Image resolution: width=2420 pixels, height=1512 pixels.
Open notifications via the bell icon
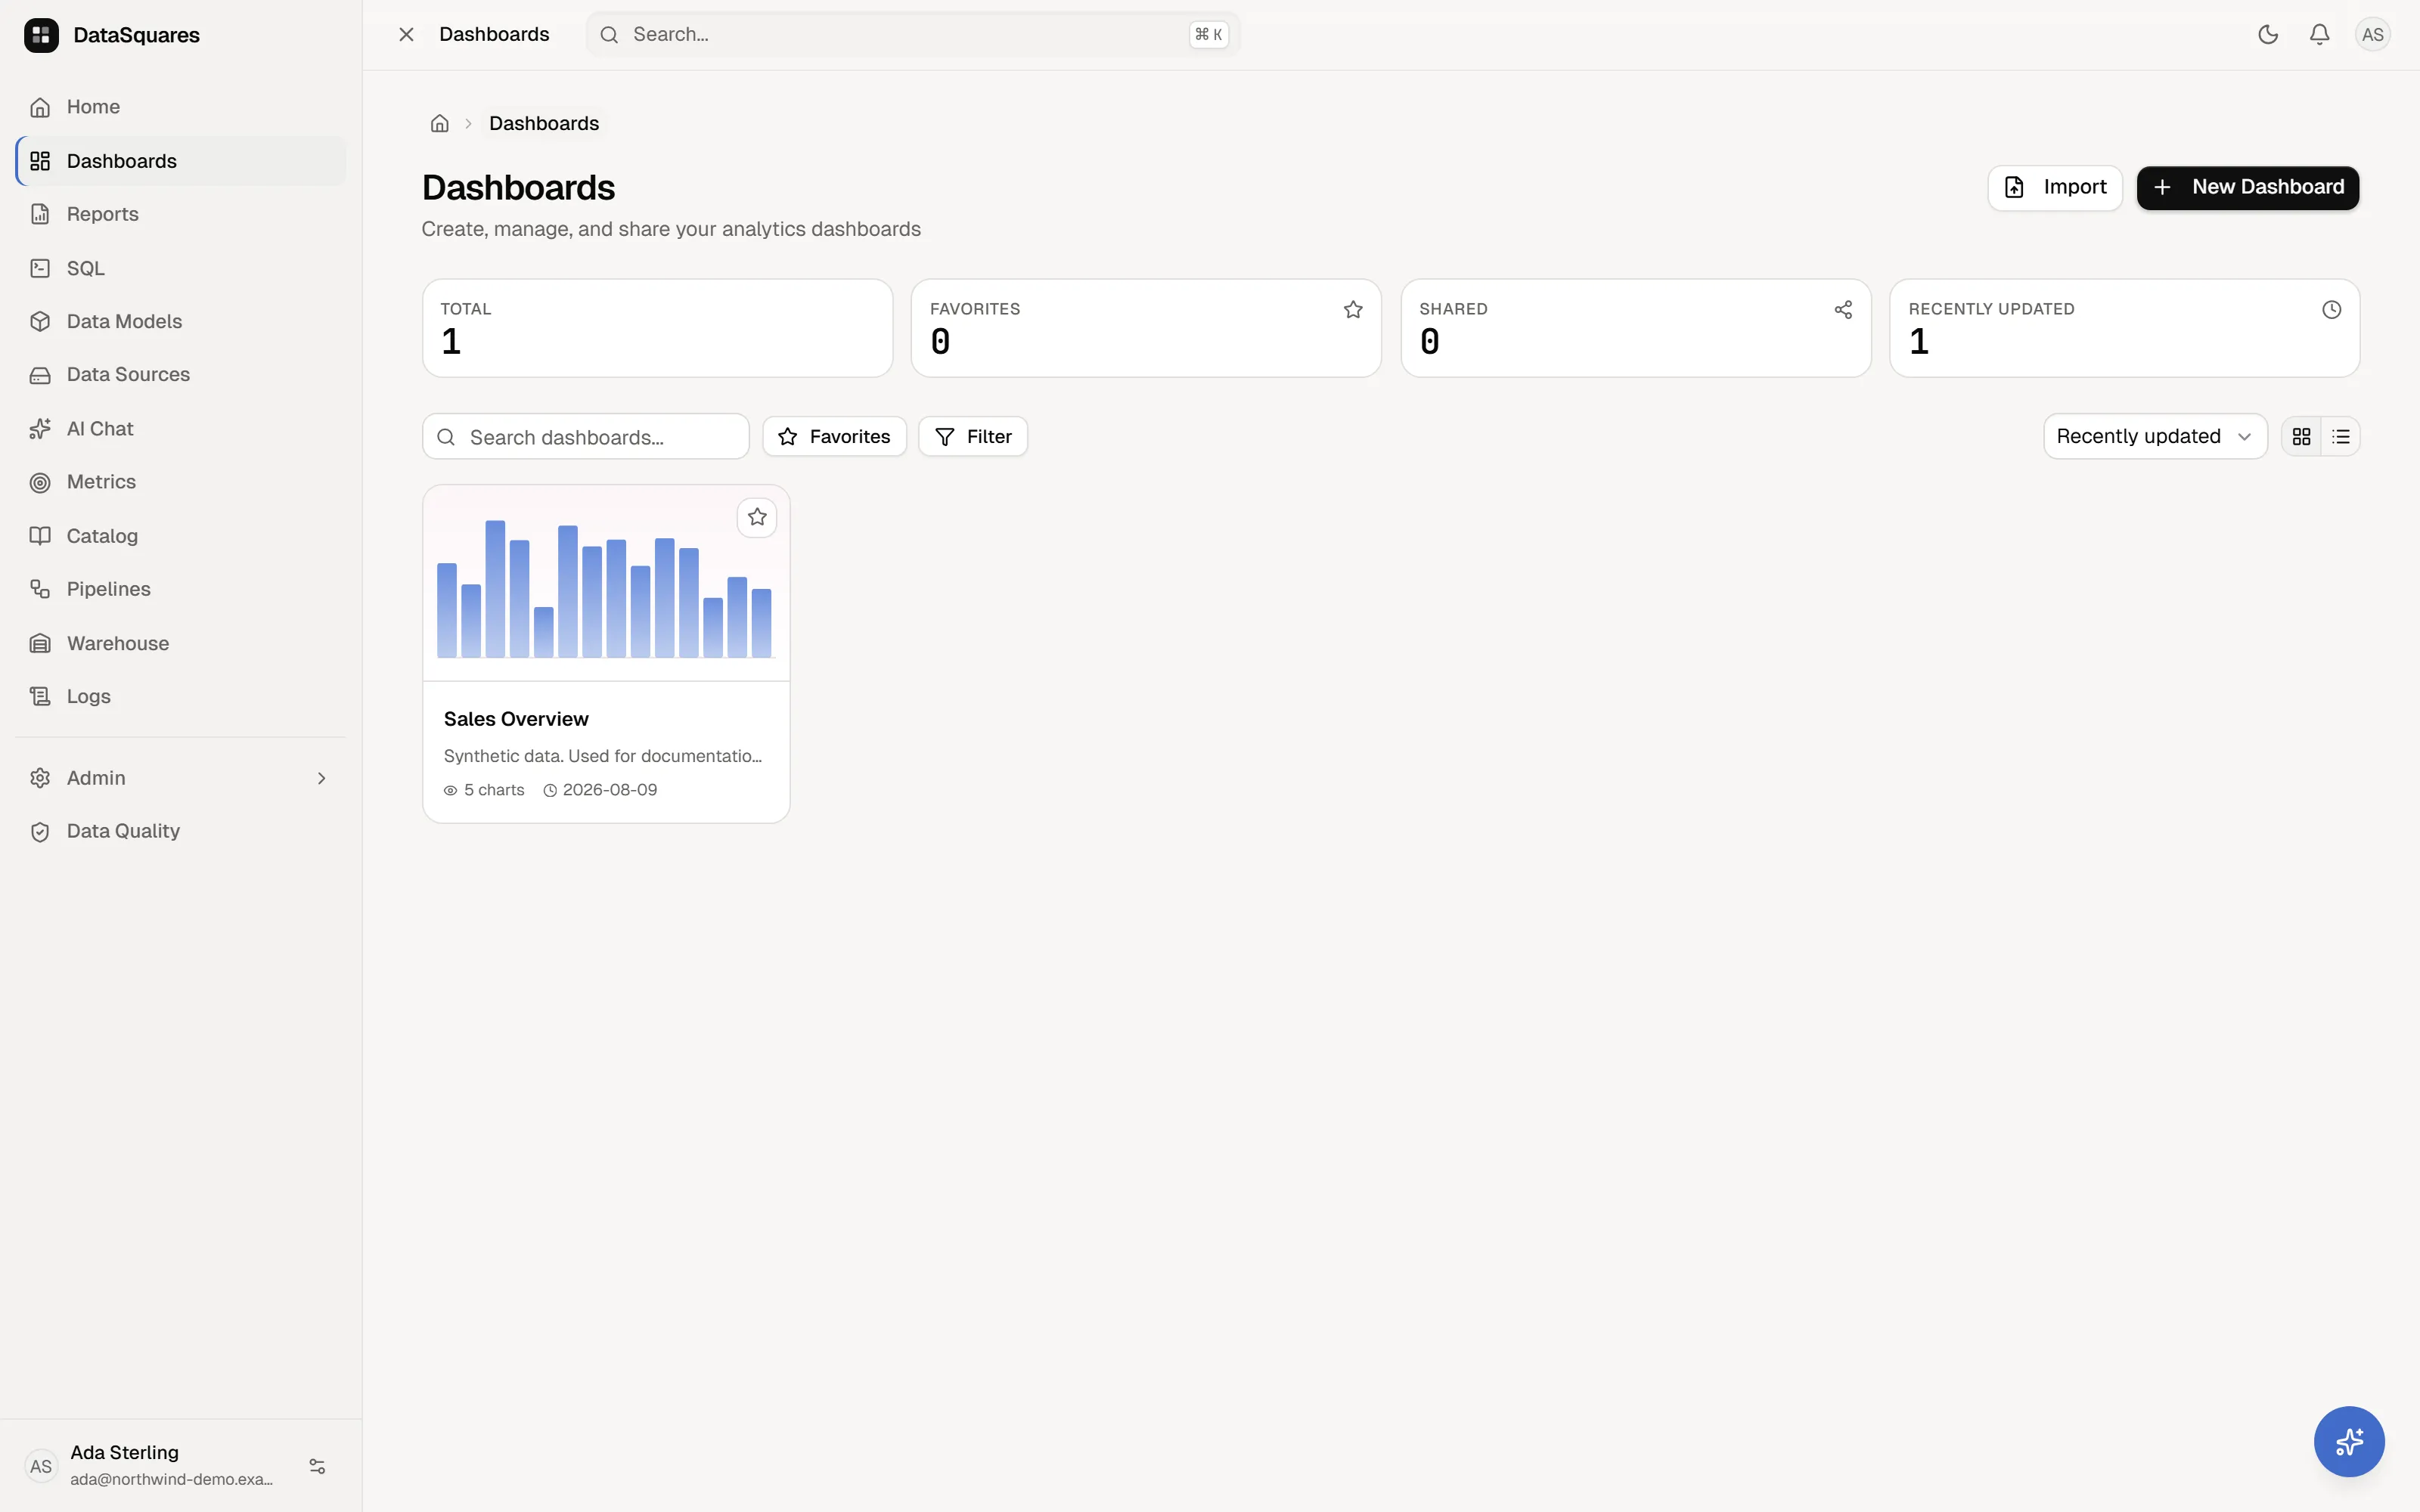[2319, 35]
